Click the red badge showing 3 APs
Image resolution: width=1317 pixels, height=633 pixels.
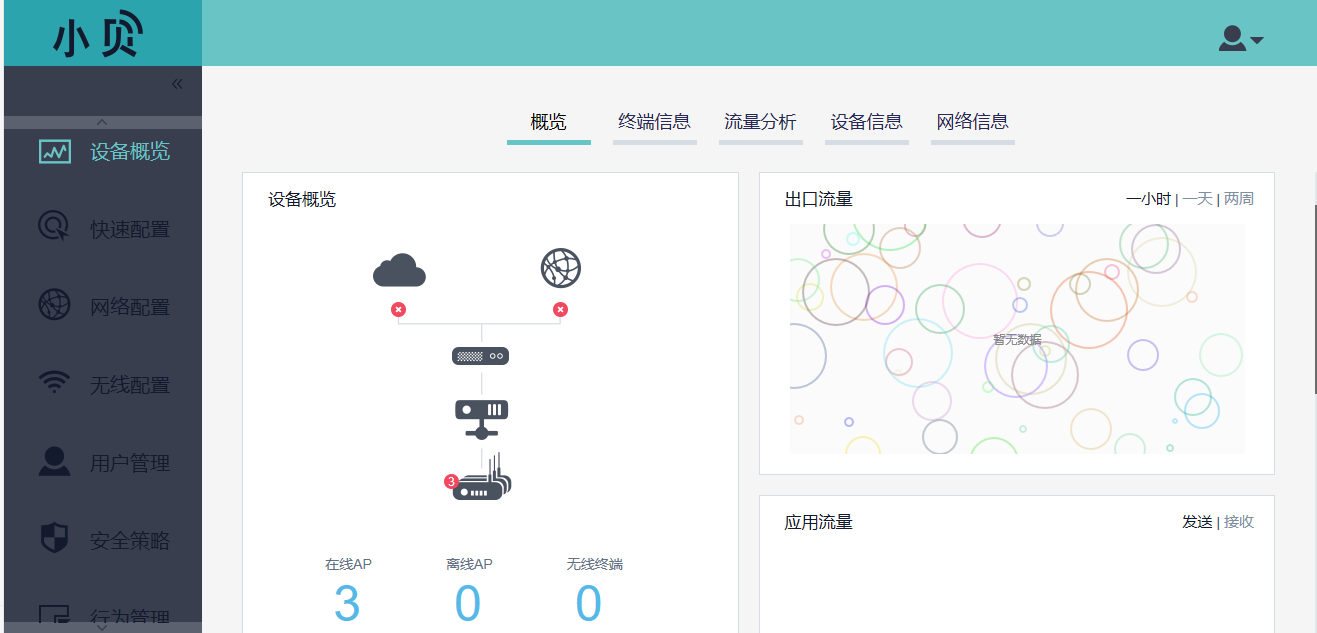pos(451,482)
